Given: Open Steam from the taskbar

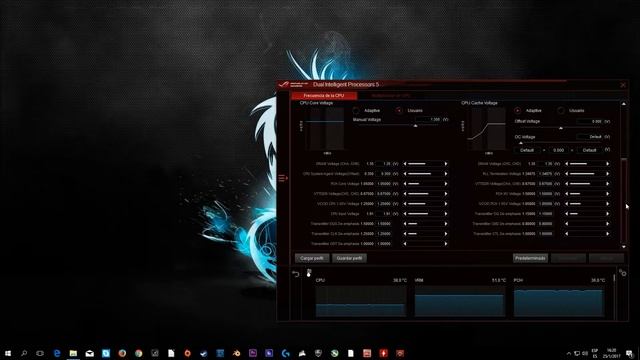Looking at the screenshot, I should pyautogui.click(x=204, y=353).
